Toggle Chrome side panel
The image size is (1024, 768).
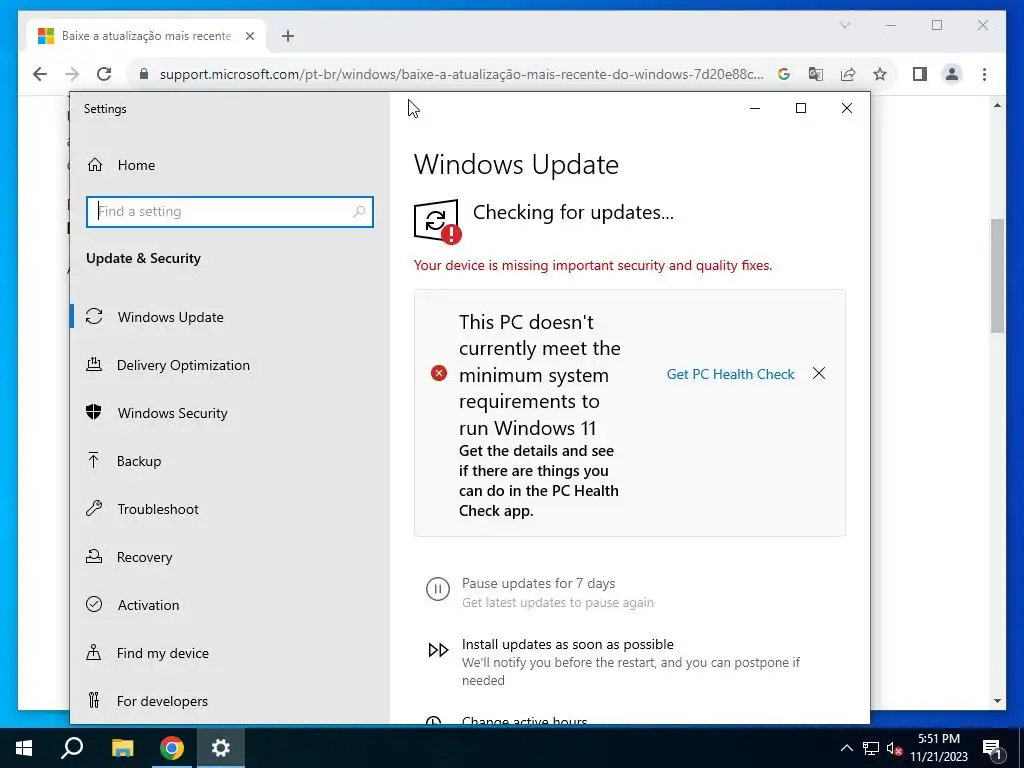pyautogui.click(x=920, y=74)
